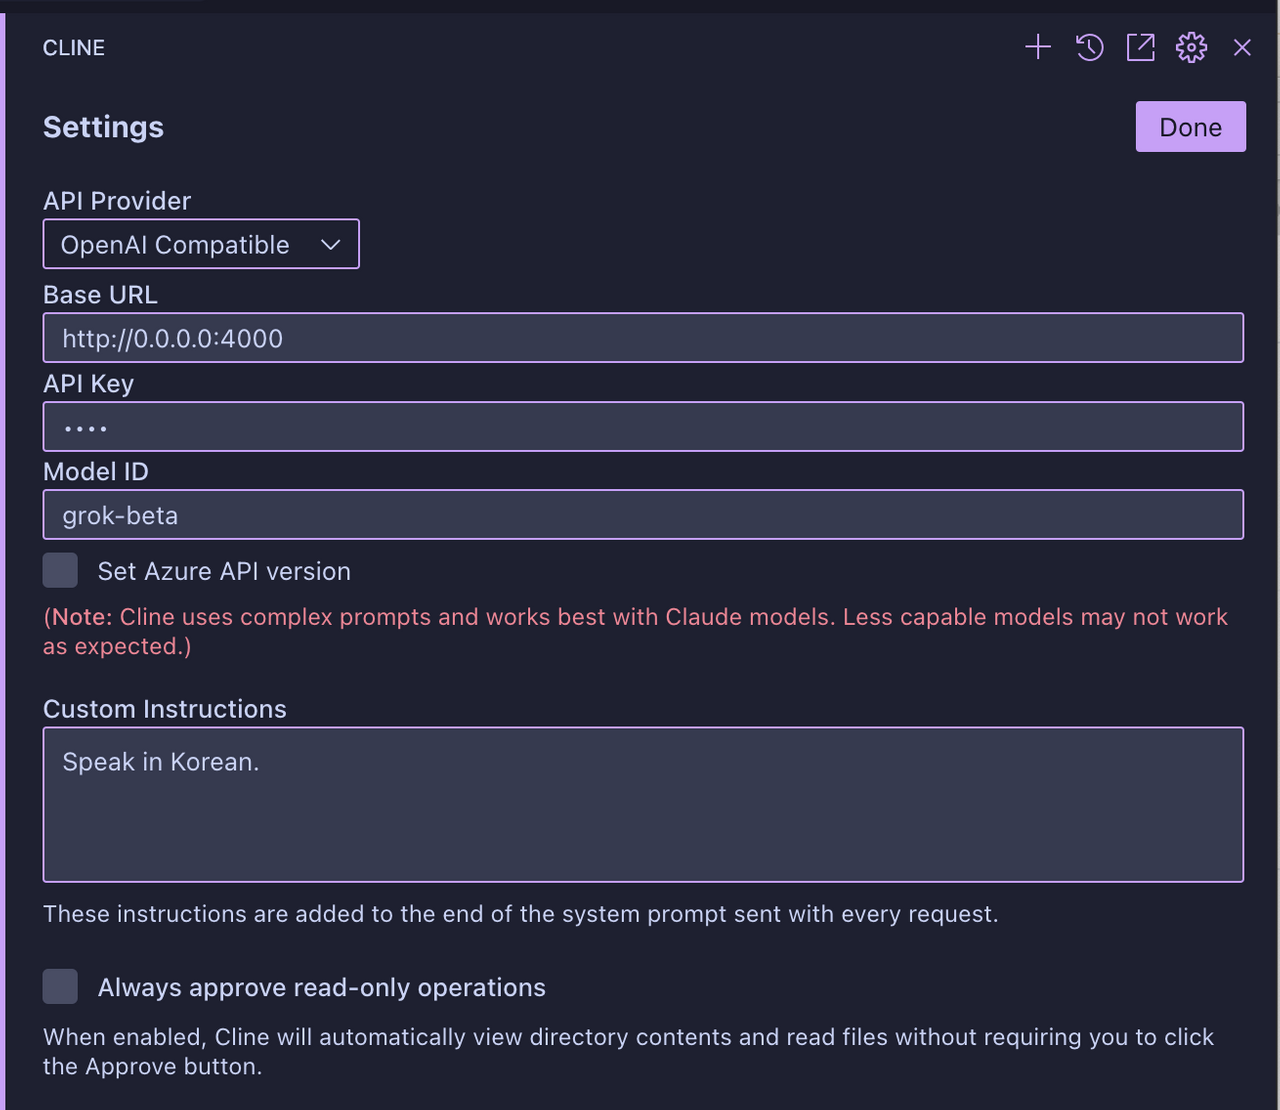Click the CLINE panel title
The width and height of the screenshot is (1280, 1110).
74,48
